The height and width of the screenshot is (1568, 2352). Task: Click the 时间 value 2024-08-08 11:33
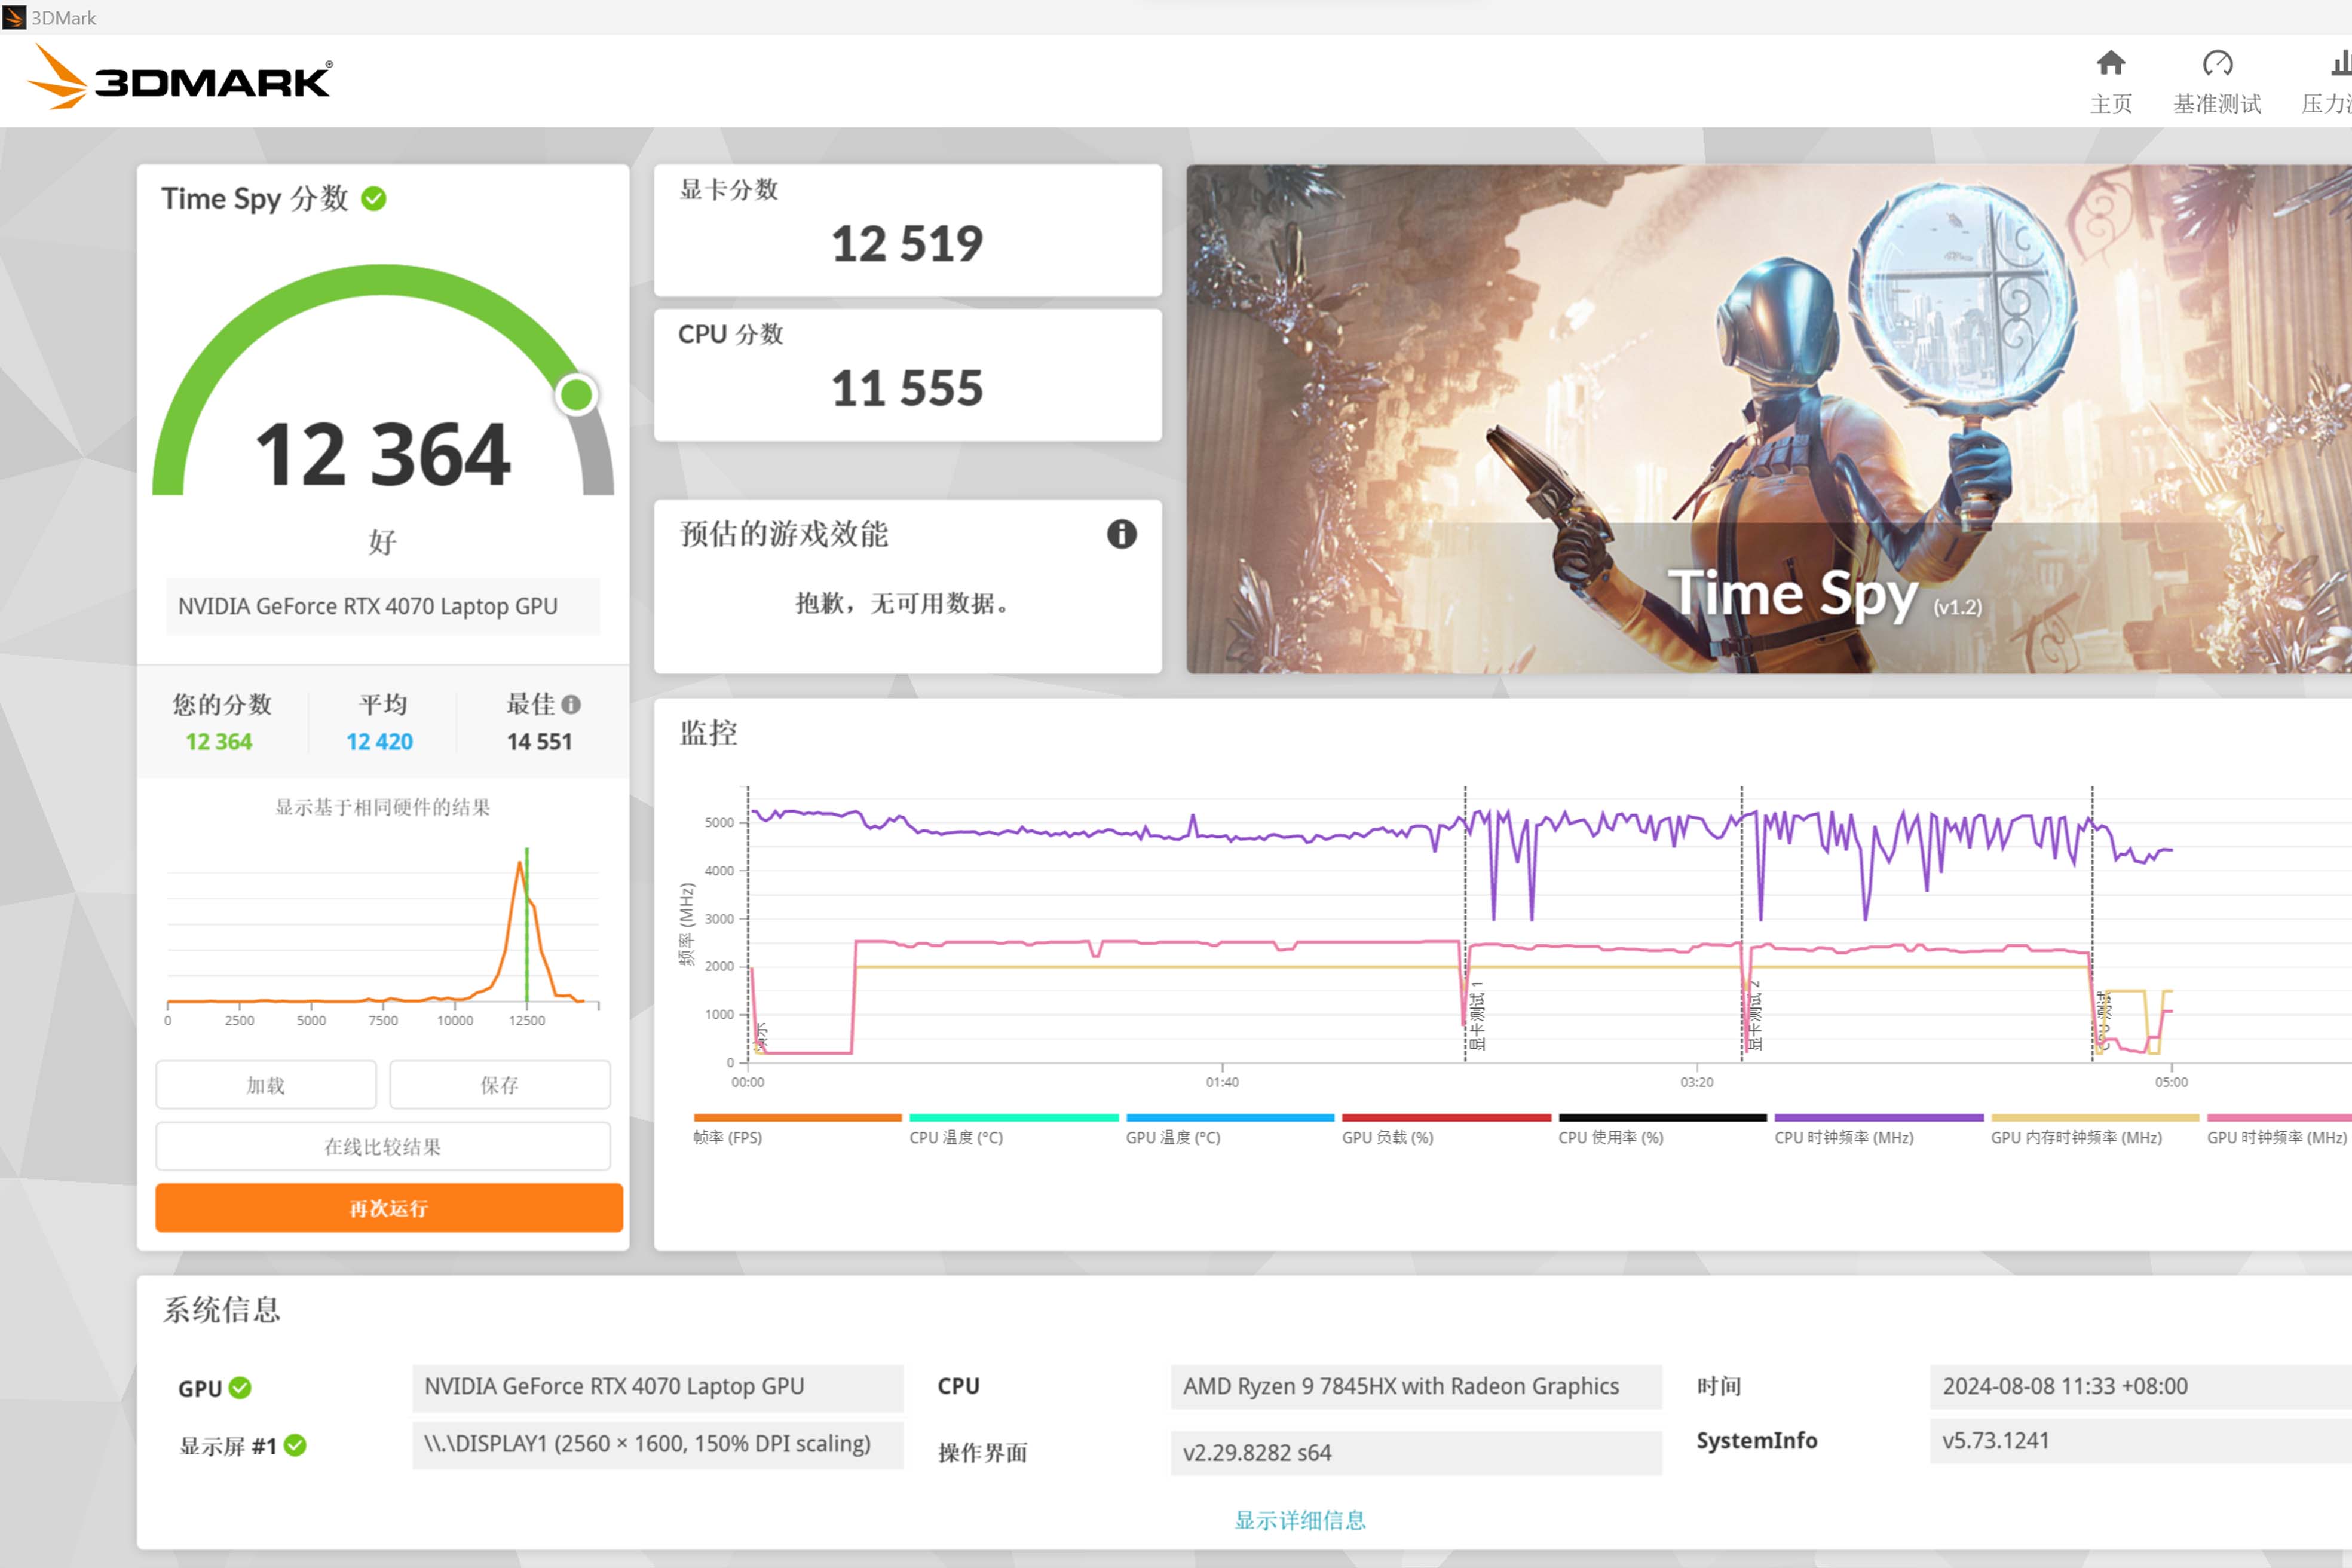coord(2141,1386)
